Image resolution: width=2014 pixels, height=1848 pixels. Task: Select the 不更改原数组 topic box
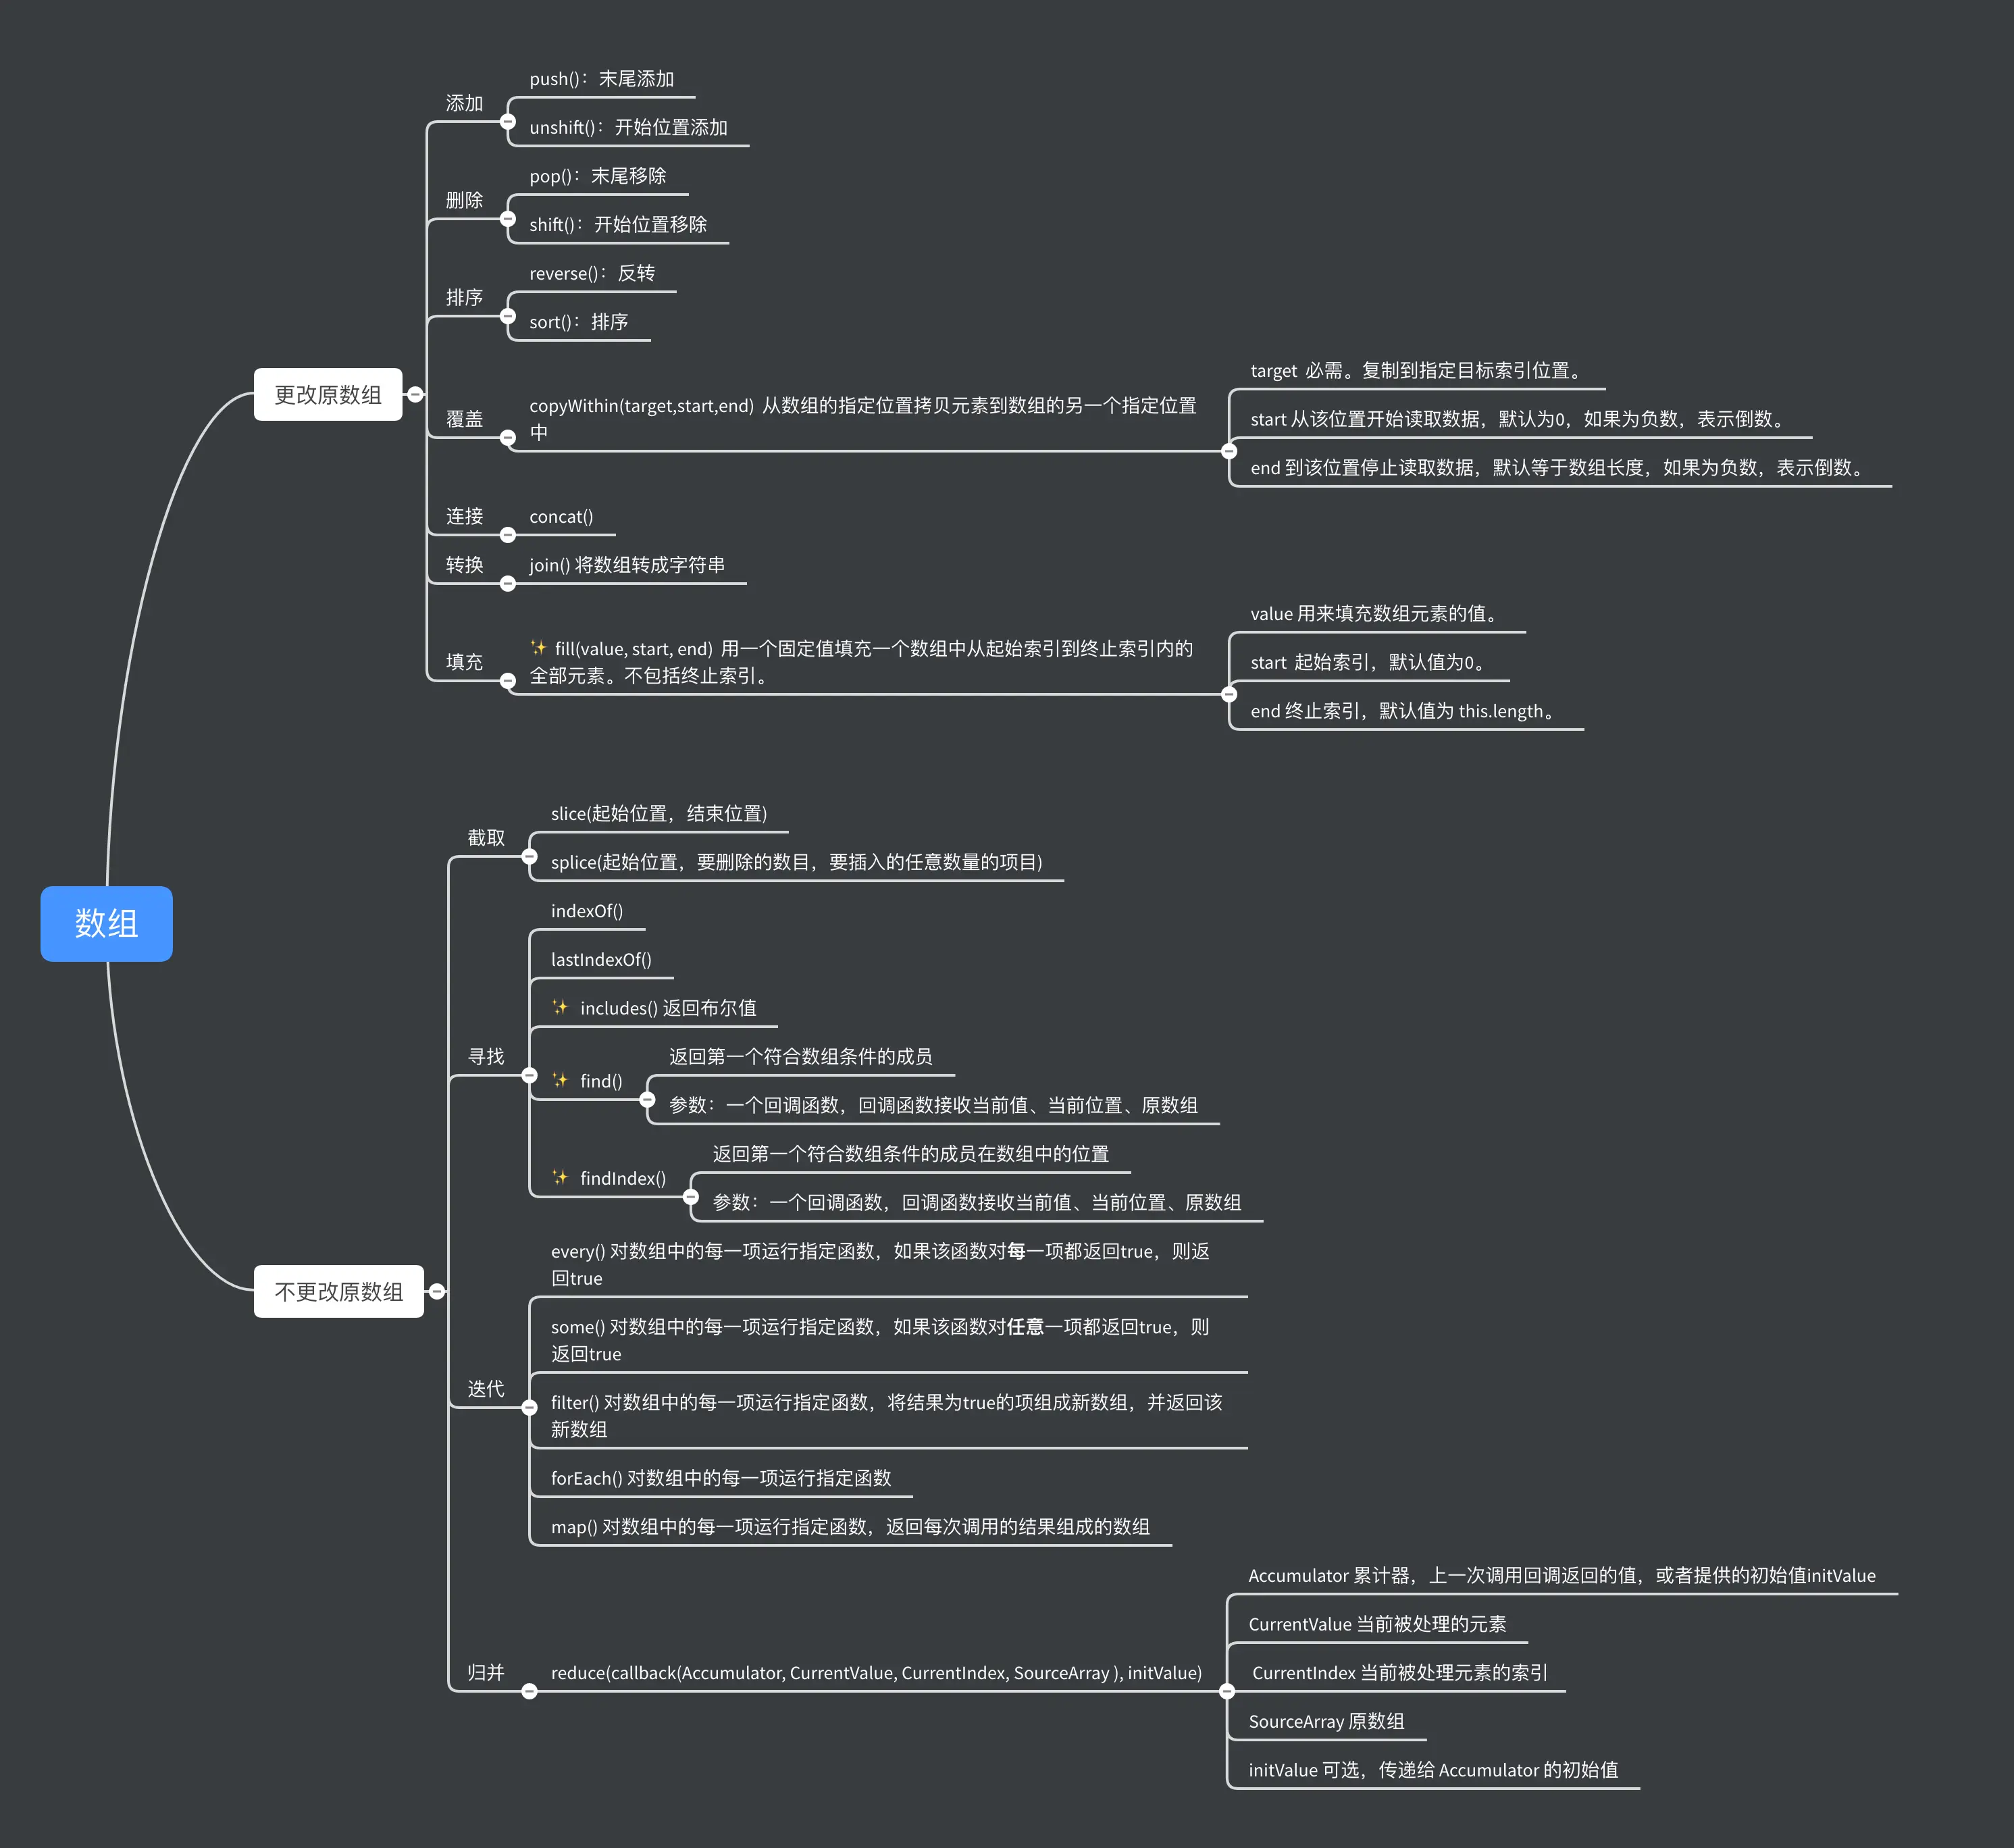point(338,1291)
